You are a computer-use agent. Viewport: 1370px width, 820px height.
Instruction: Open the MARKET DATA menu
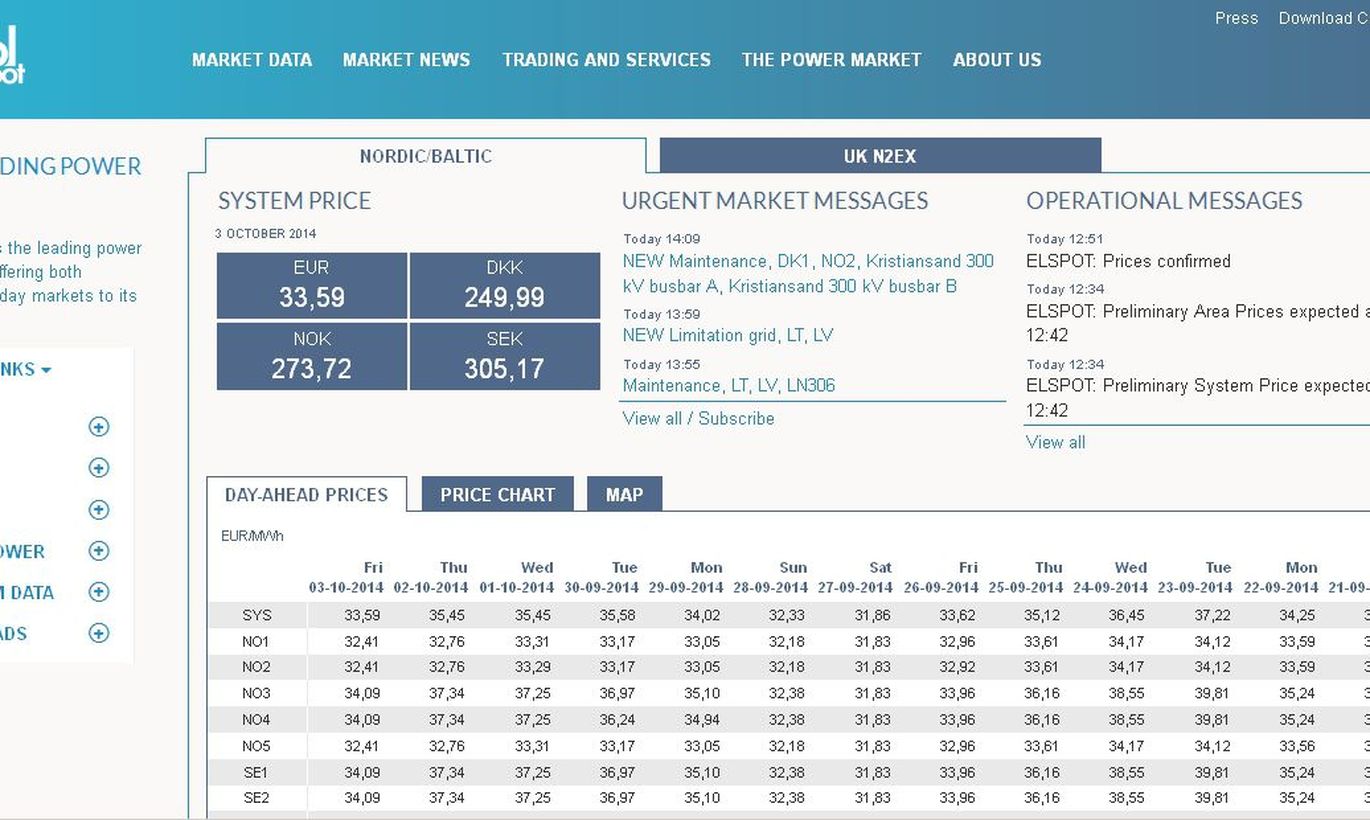(x=252, y=60)
